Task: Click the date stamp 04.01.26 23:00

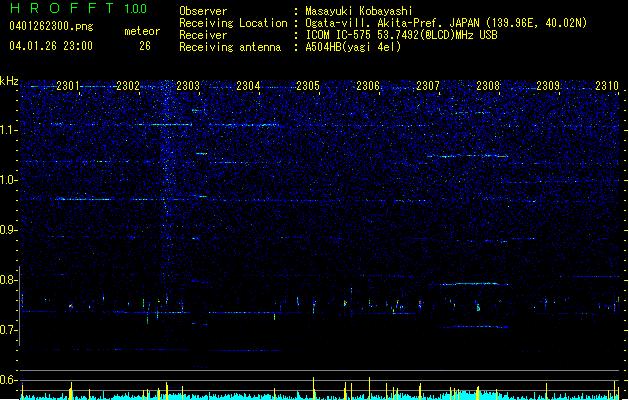Action: pos(51,46)
